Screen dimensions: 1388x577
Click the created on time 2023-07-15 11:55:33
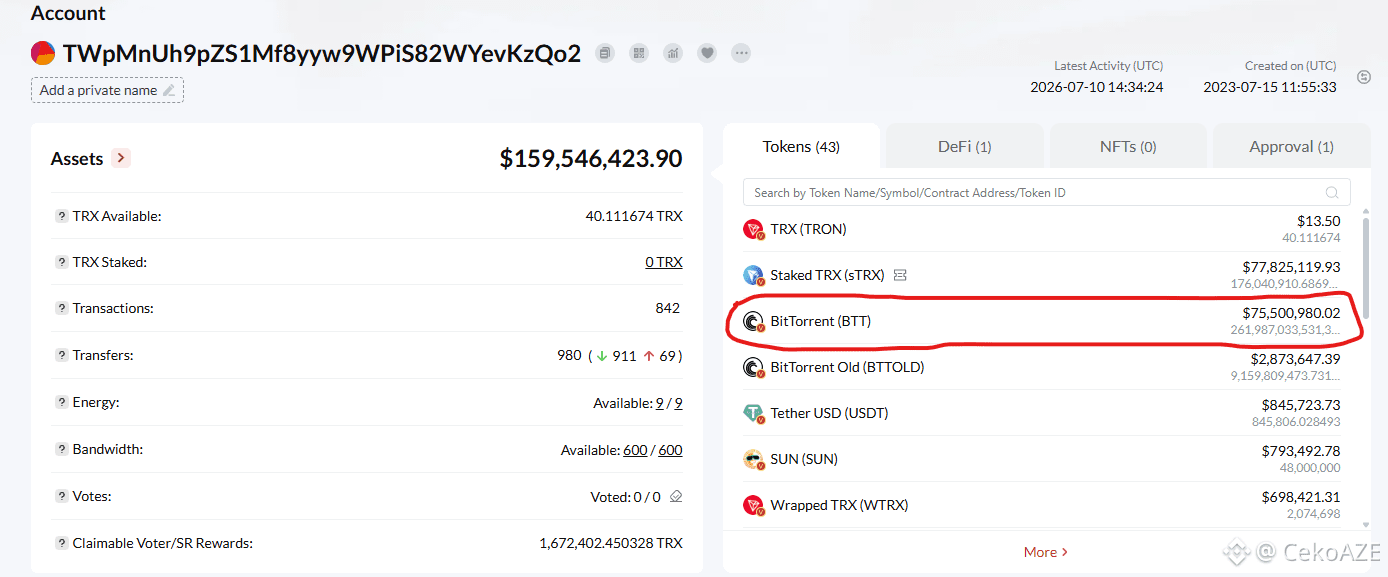1270,87
